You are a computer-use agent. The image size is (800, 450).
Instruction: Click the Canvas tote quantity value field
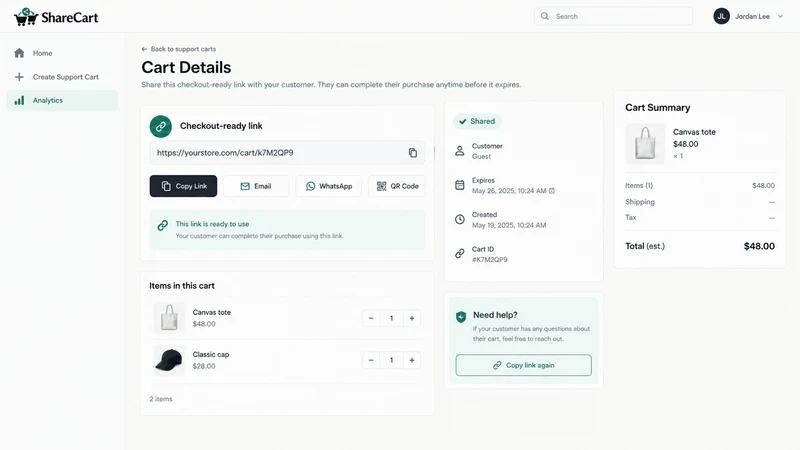[391, 318]
